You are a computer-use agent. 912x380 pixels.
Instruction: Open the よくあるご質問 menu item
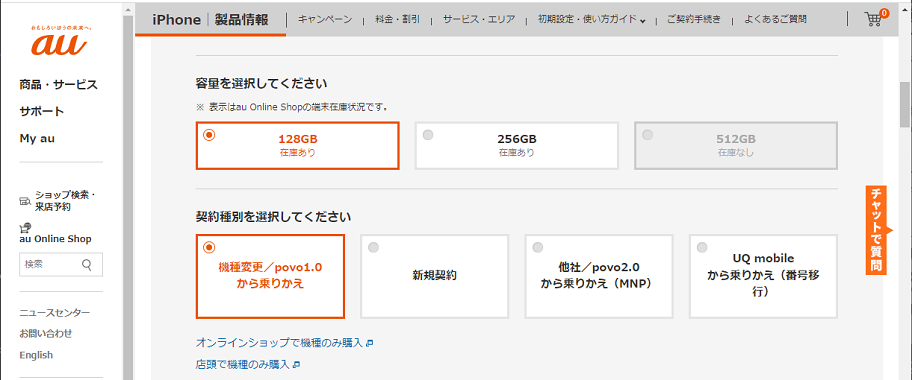coord(775,19)
